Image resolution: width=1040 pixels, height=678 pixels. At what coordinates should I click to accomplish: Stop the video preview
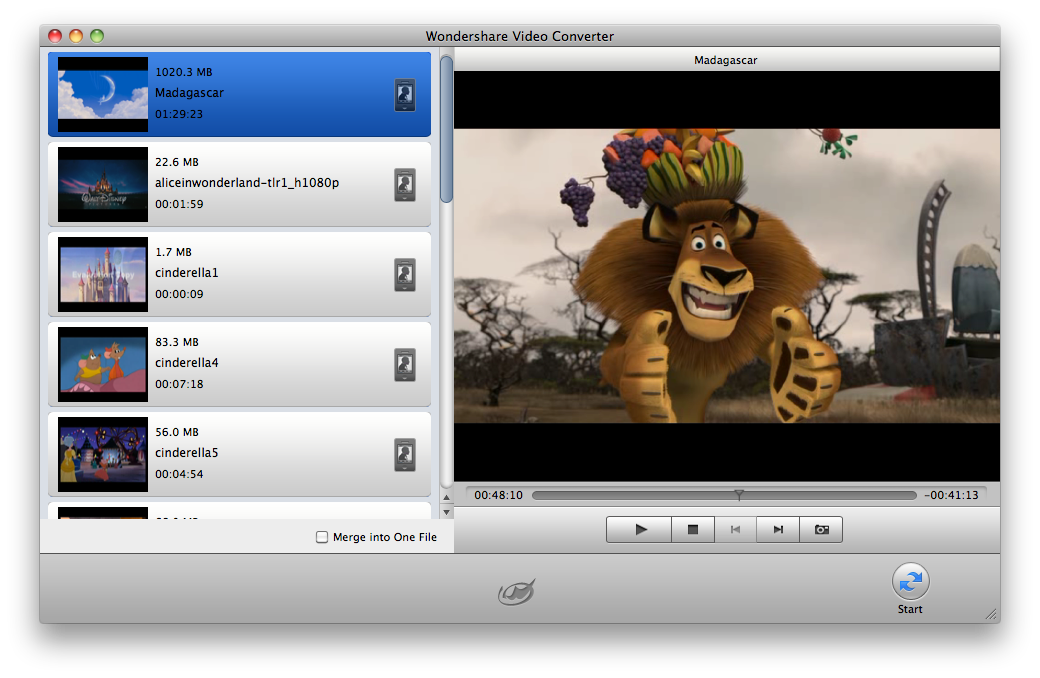click(x=692, y=529)
